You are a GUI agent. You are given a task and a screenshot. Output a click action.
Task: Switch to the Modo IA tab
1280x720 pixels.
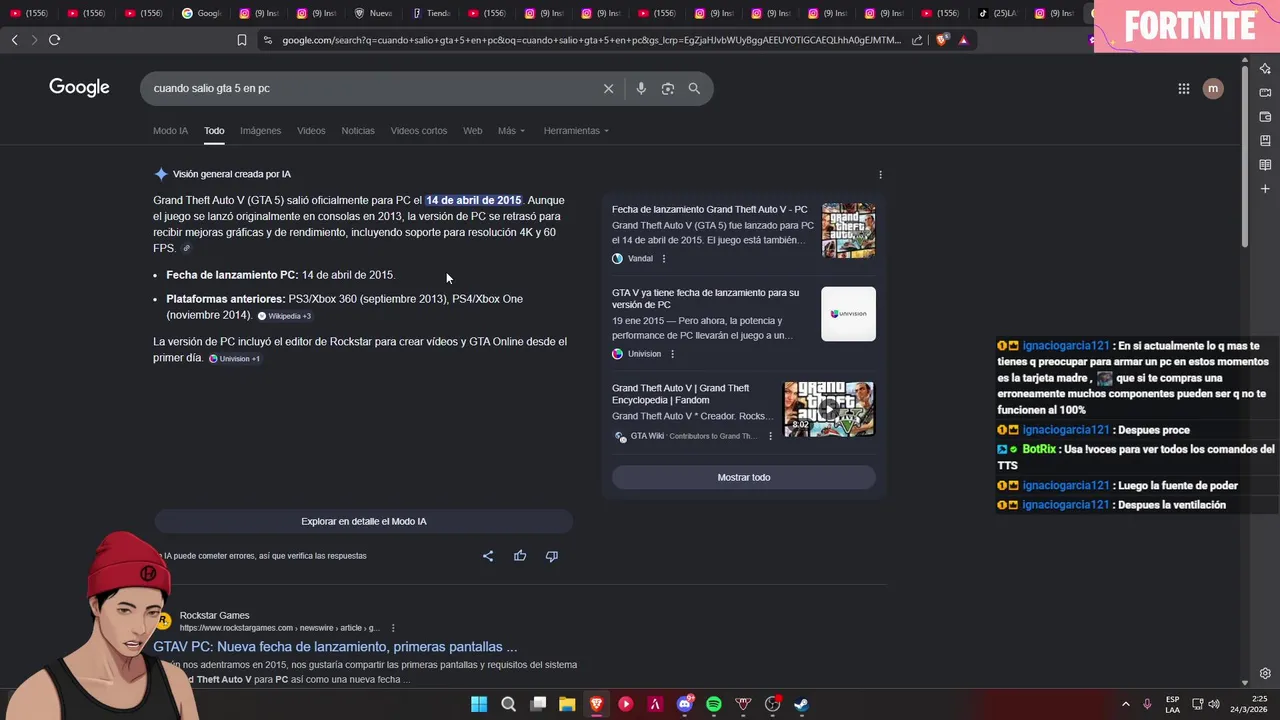coord(170,131)
